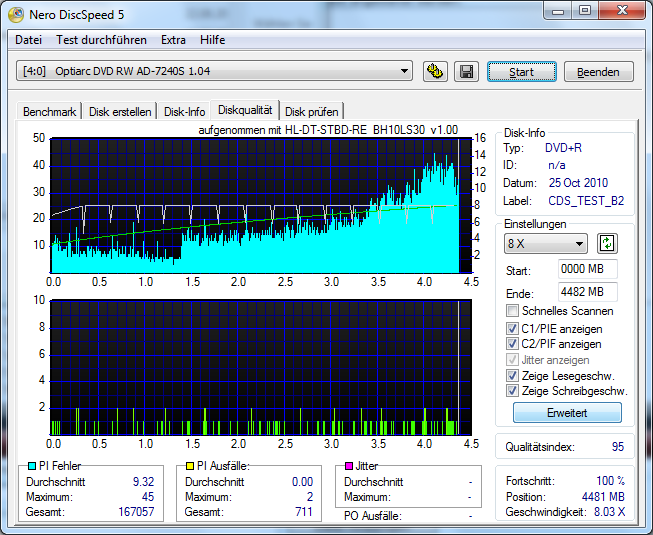
Task: Click the Nero DiscSpeed title bar icon
Action: coord(16,15)
